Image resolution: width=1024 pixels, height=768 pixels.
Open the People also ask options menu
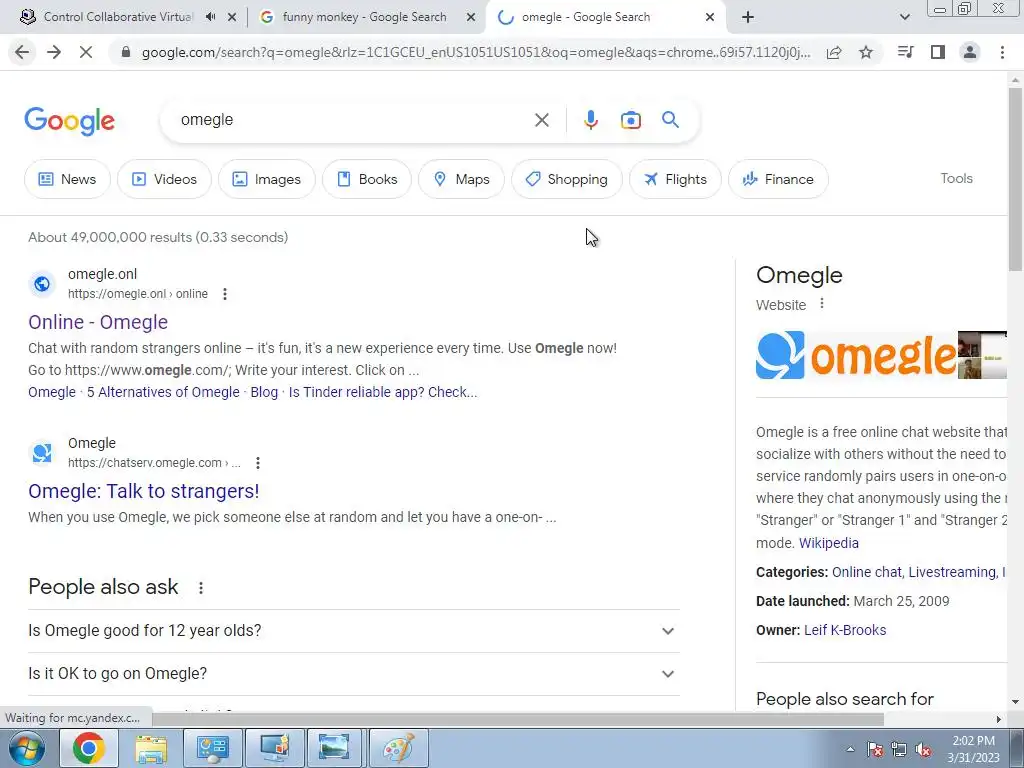pyautogui.click(x=201, y=588)
